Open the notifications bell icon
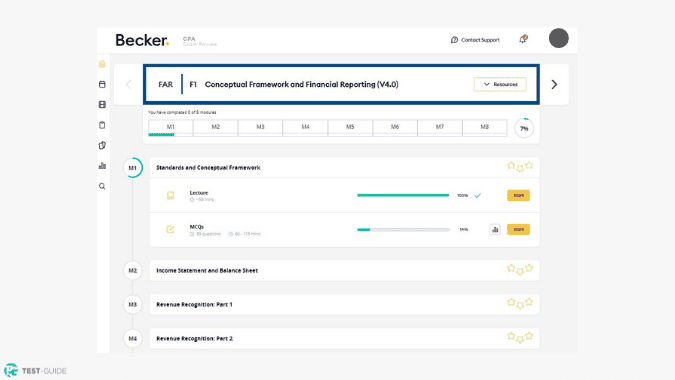This screenshot has height=380, width=675. [x=523, y=39]
